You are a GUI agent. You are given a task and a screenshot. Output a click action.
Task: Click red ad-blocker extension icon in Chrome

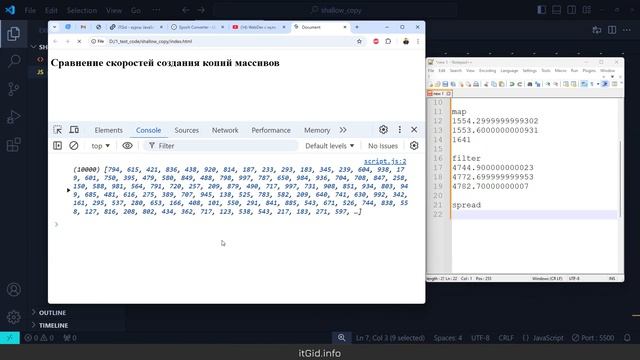point(376,41)
